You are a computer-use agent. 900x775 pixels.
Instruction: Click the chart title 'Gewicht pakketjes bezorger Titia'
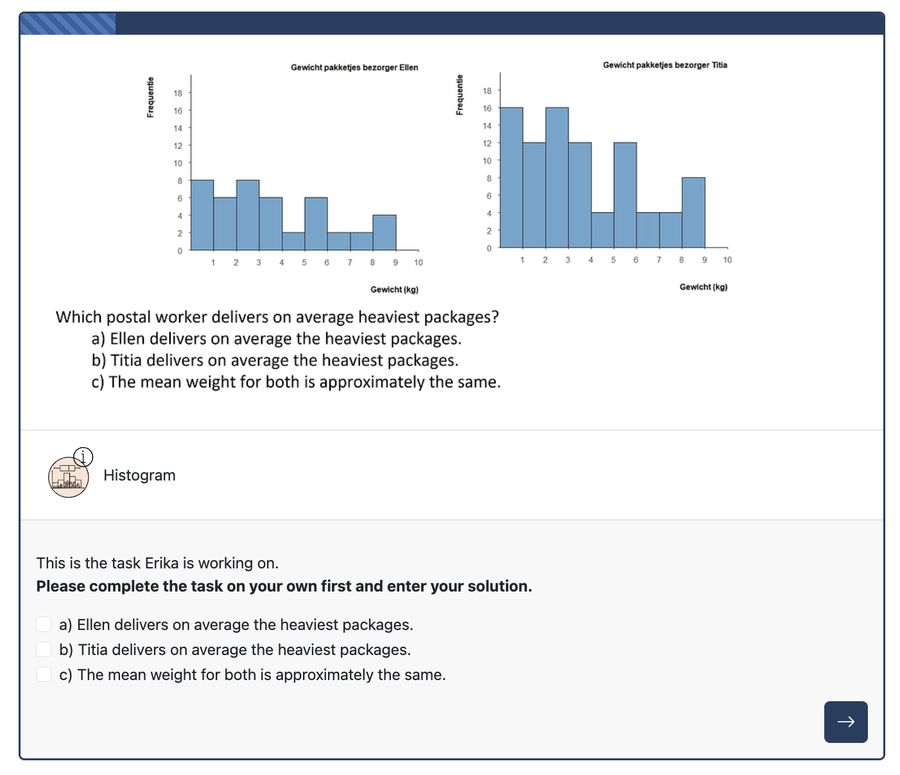(x=665, y=65)
